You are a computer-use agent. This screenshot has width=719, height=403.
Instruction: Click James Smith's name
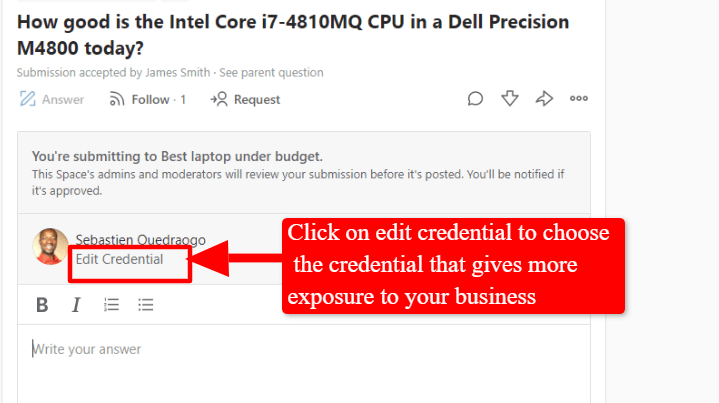177,72
